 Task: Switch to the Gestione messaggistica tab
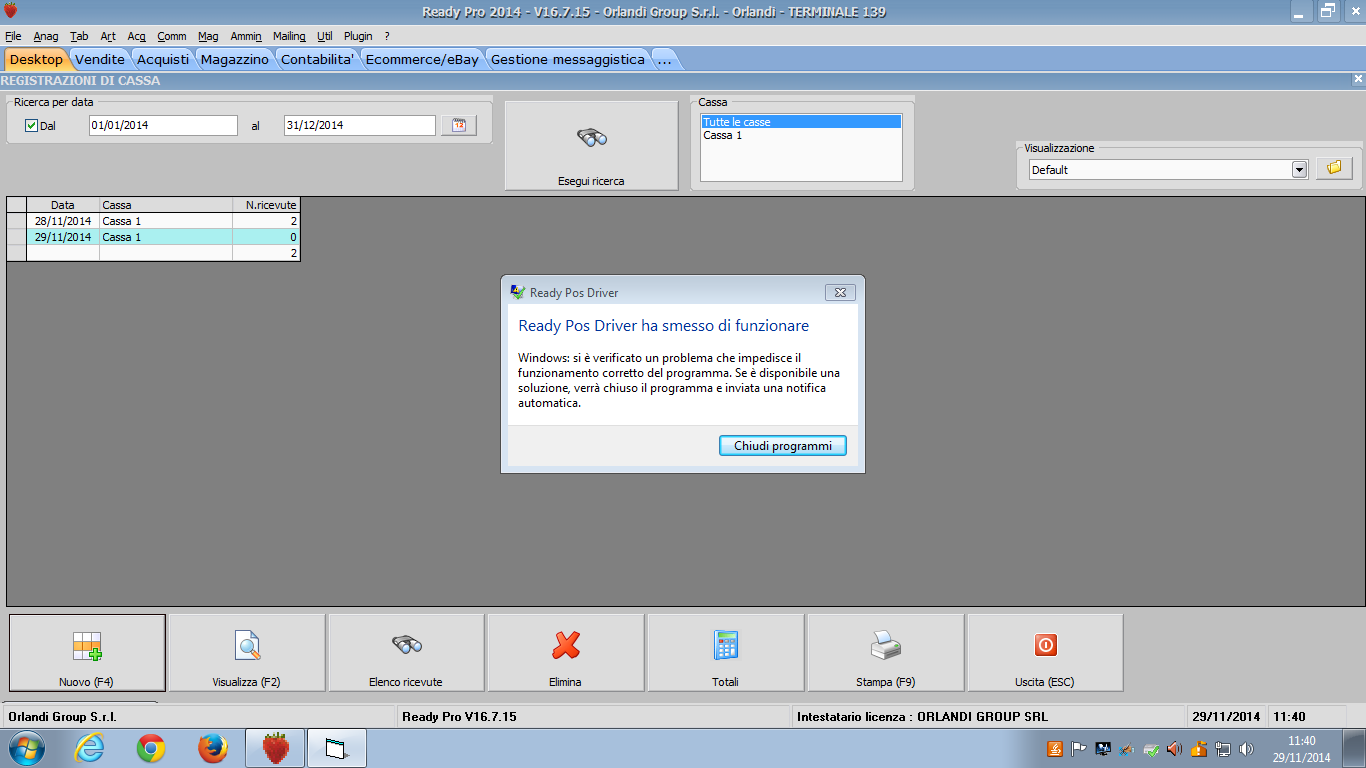[568, 59]
